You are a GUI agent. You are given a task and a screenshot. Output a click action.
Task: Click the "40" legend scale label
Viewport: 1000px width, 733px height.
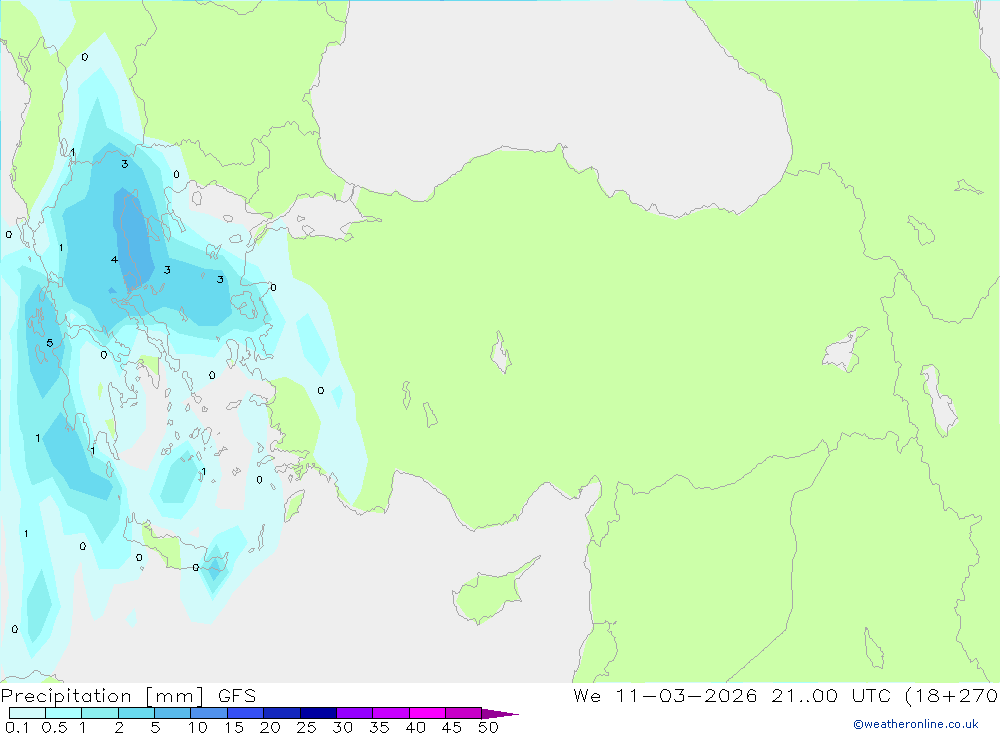click(x=415, y=727)
